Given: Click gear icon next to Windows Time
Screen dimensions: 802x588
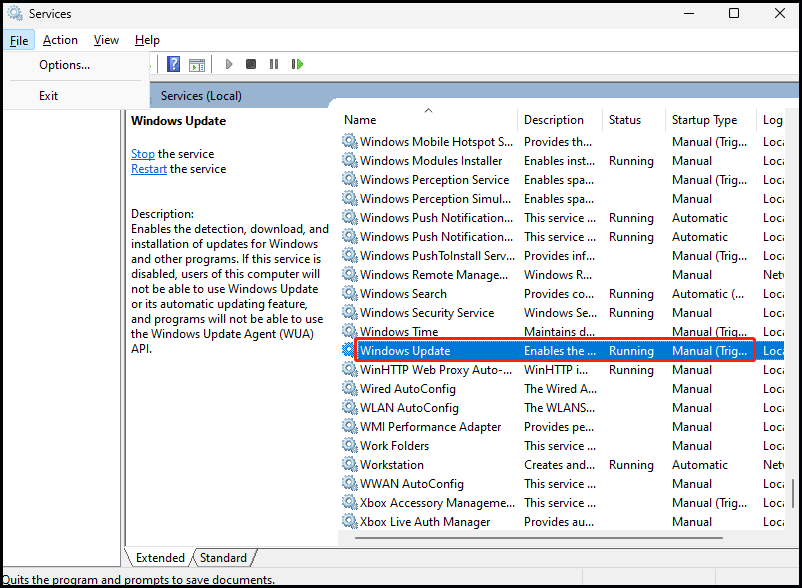Looking at the screenshot, I should (350, 331).
